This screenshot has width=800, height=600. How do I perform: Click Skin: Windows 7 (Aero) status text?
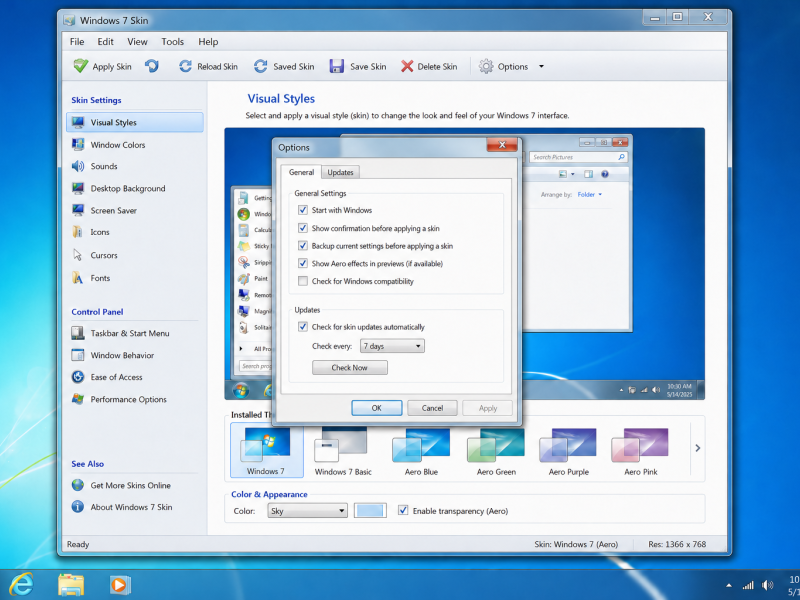coord(576,544)
